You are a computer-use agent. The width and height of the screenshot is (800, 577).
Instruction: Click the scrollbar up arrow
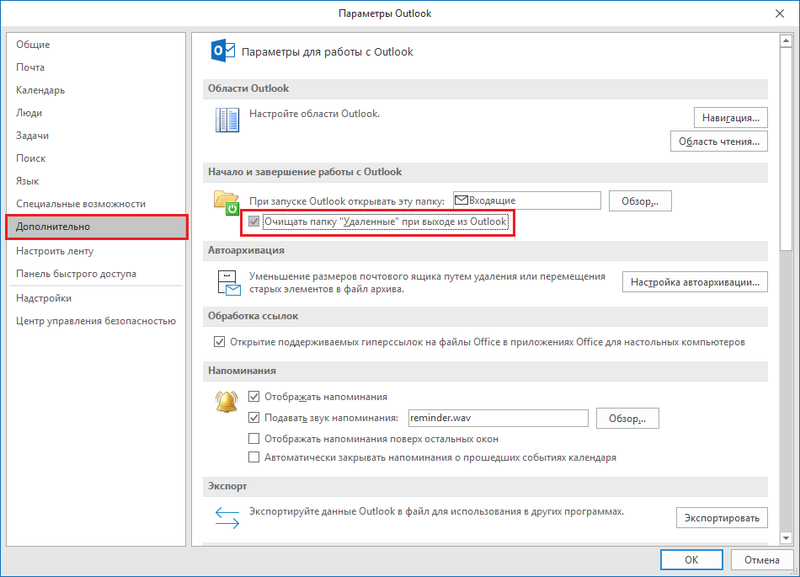(786, 41)
